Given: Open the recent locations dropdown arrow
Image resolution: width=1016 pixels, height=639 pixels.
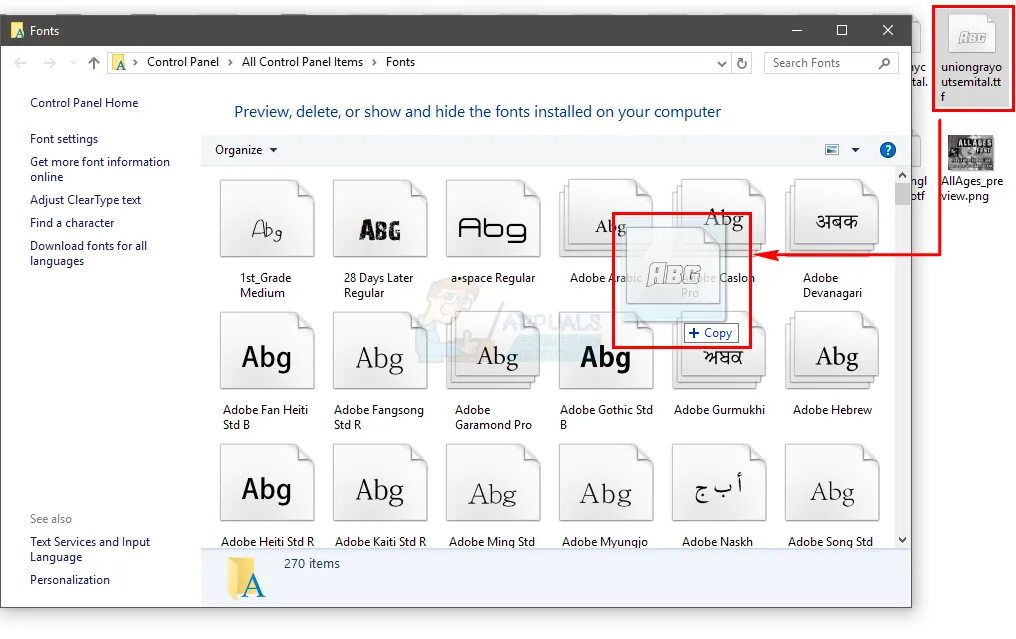Looking at the screenshot, I should point(73,63).
